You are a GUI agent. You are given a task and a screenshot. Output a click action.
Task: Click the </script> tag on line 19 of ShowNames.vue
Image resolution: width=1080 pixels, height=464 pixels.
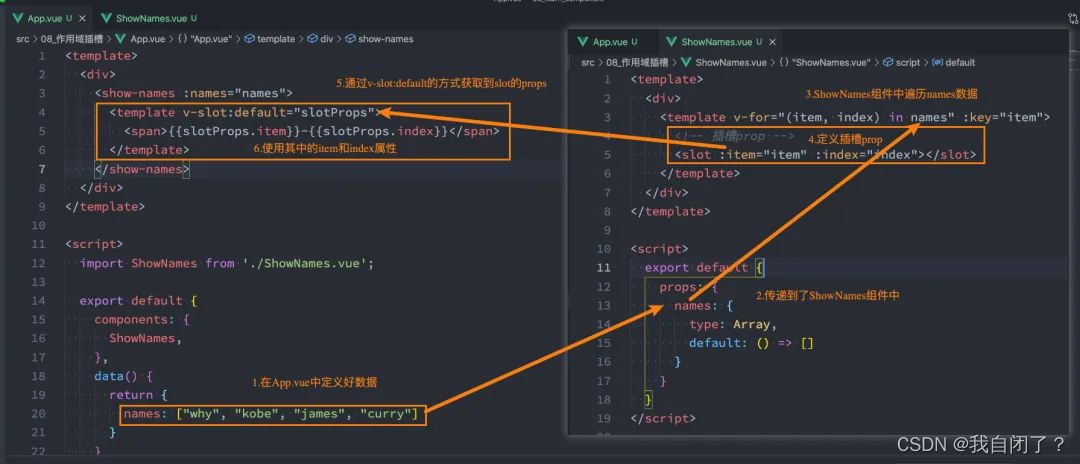[663, 418]
